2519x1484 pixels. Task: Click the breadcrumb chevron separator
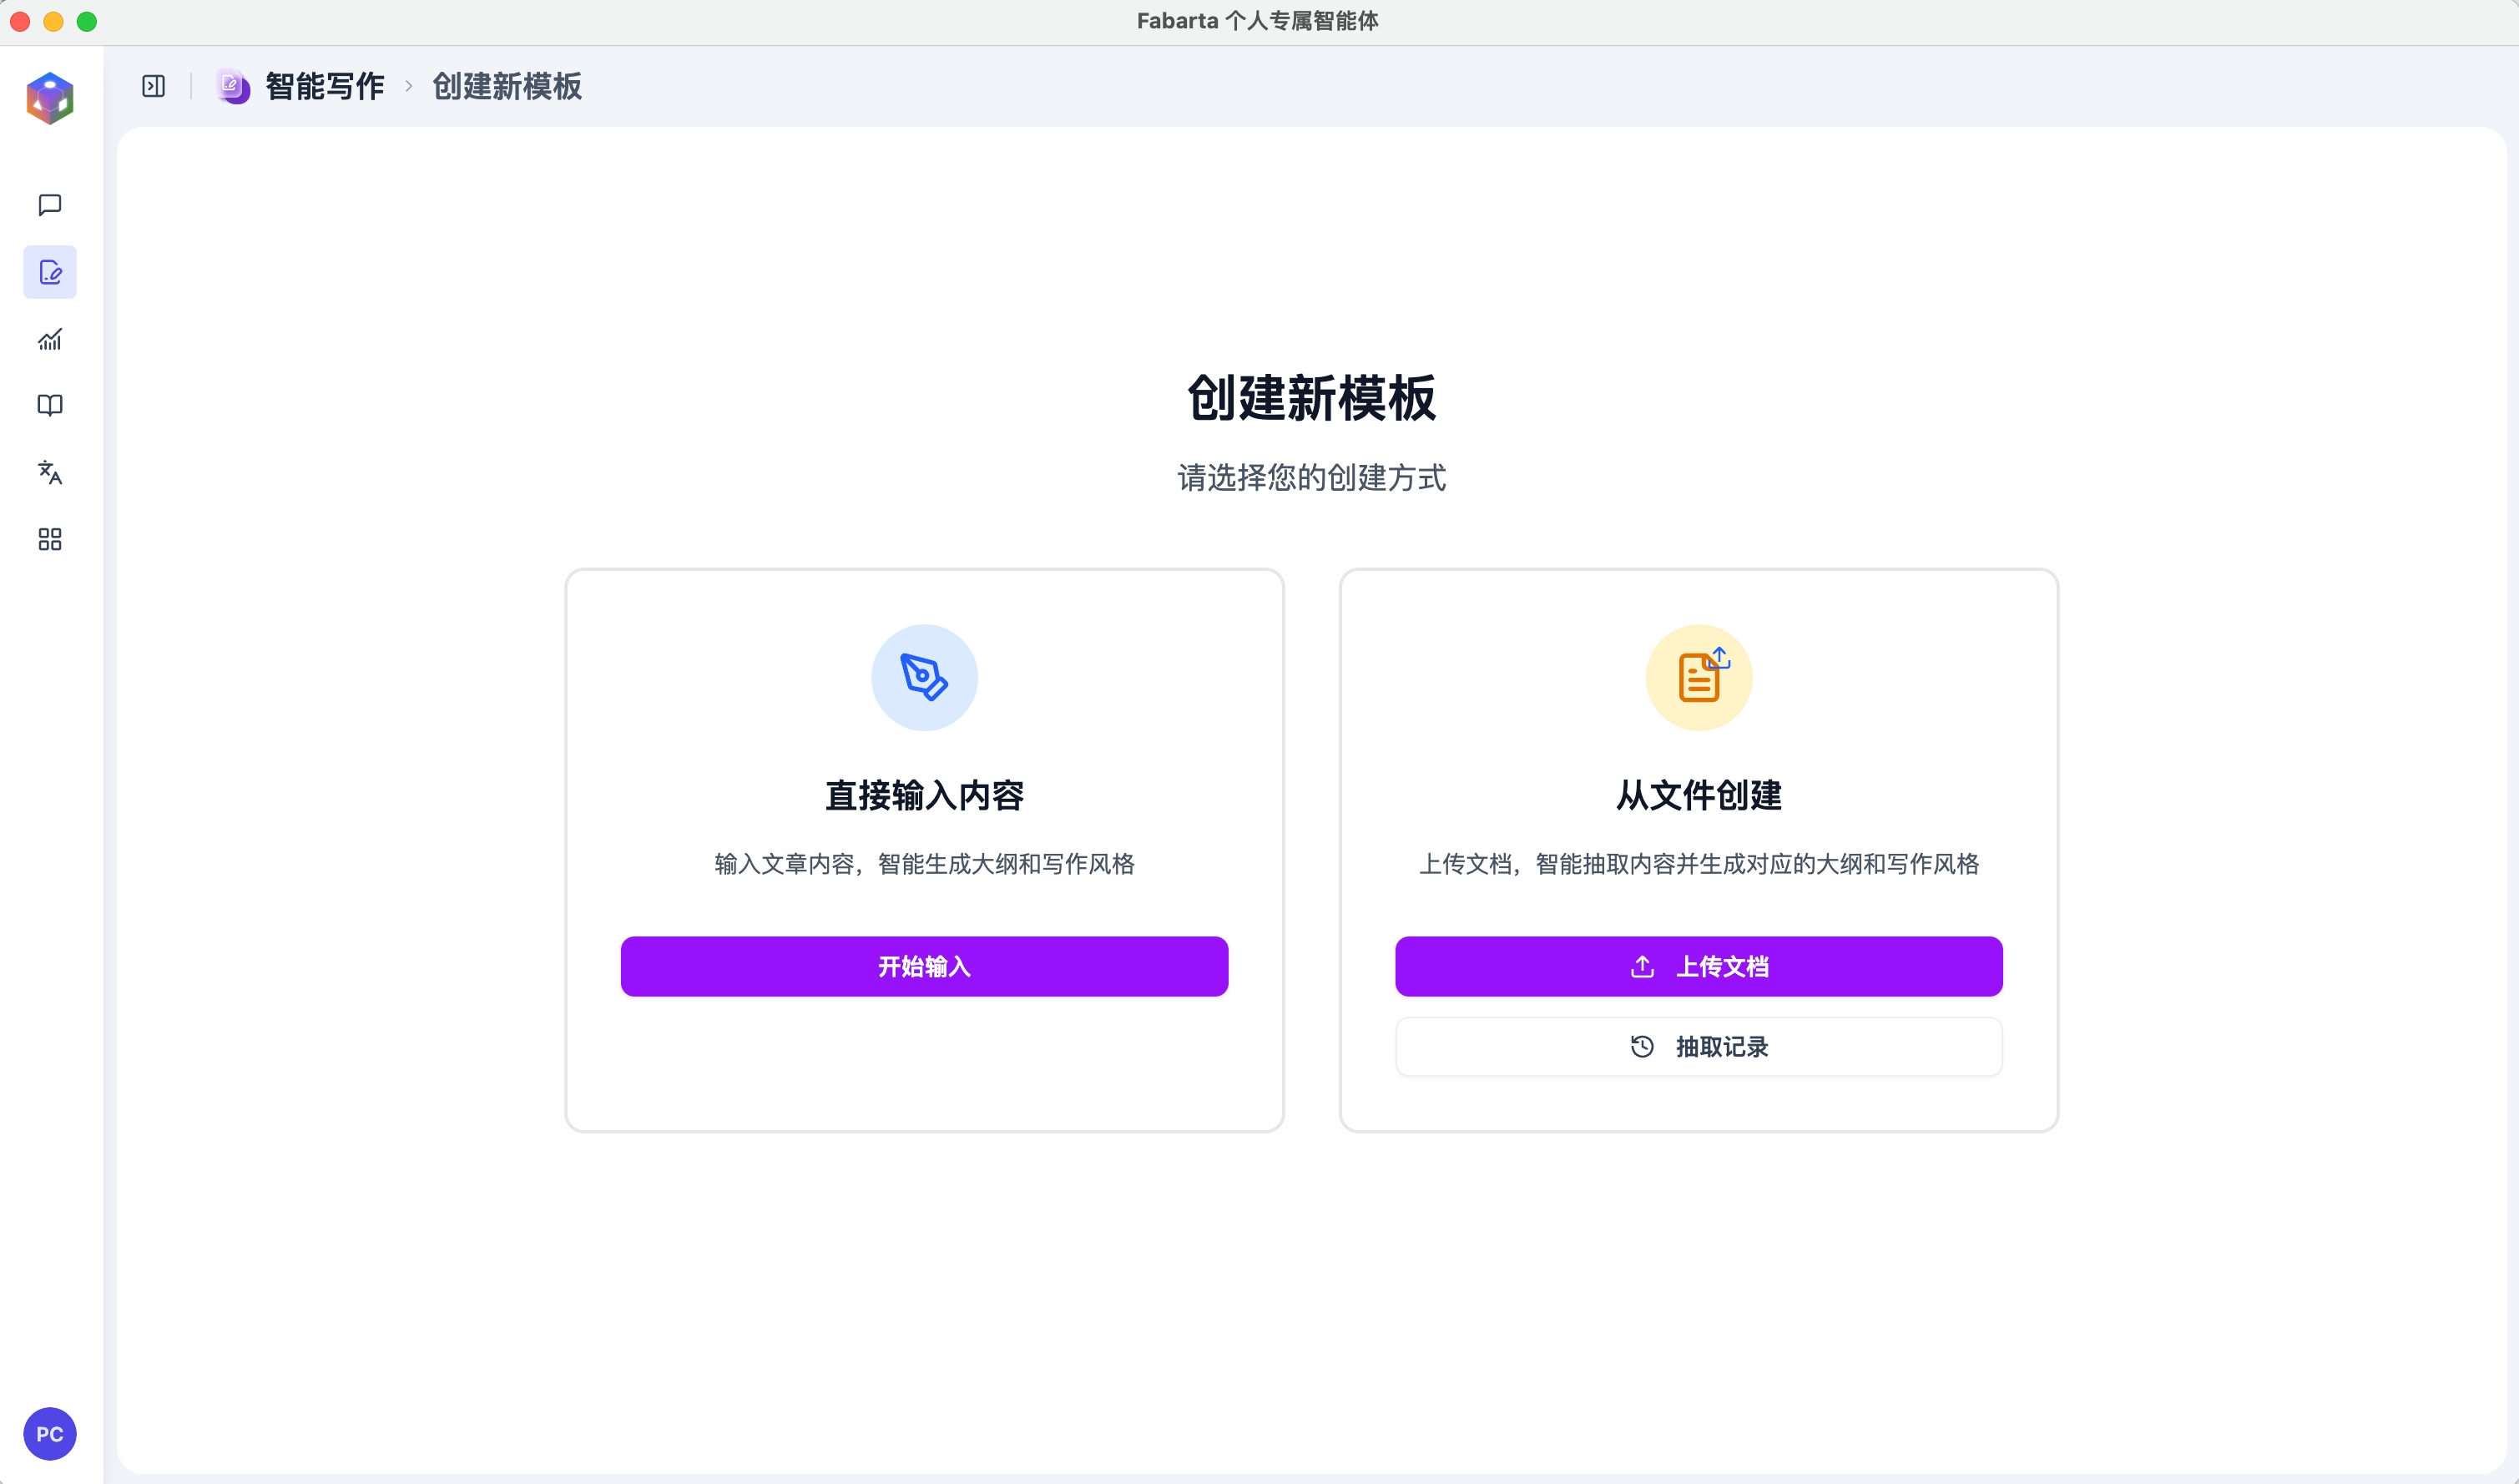(408, 86)
